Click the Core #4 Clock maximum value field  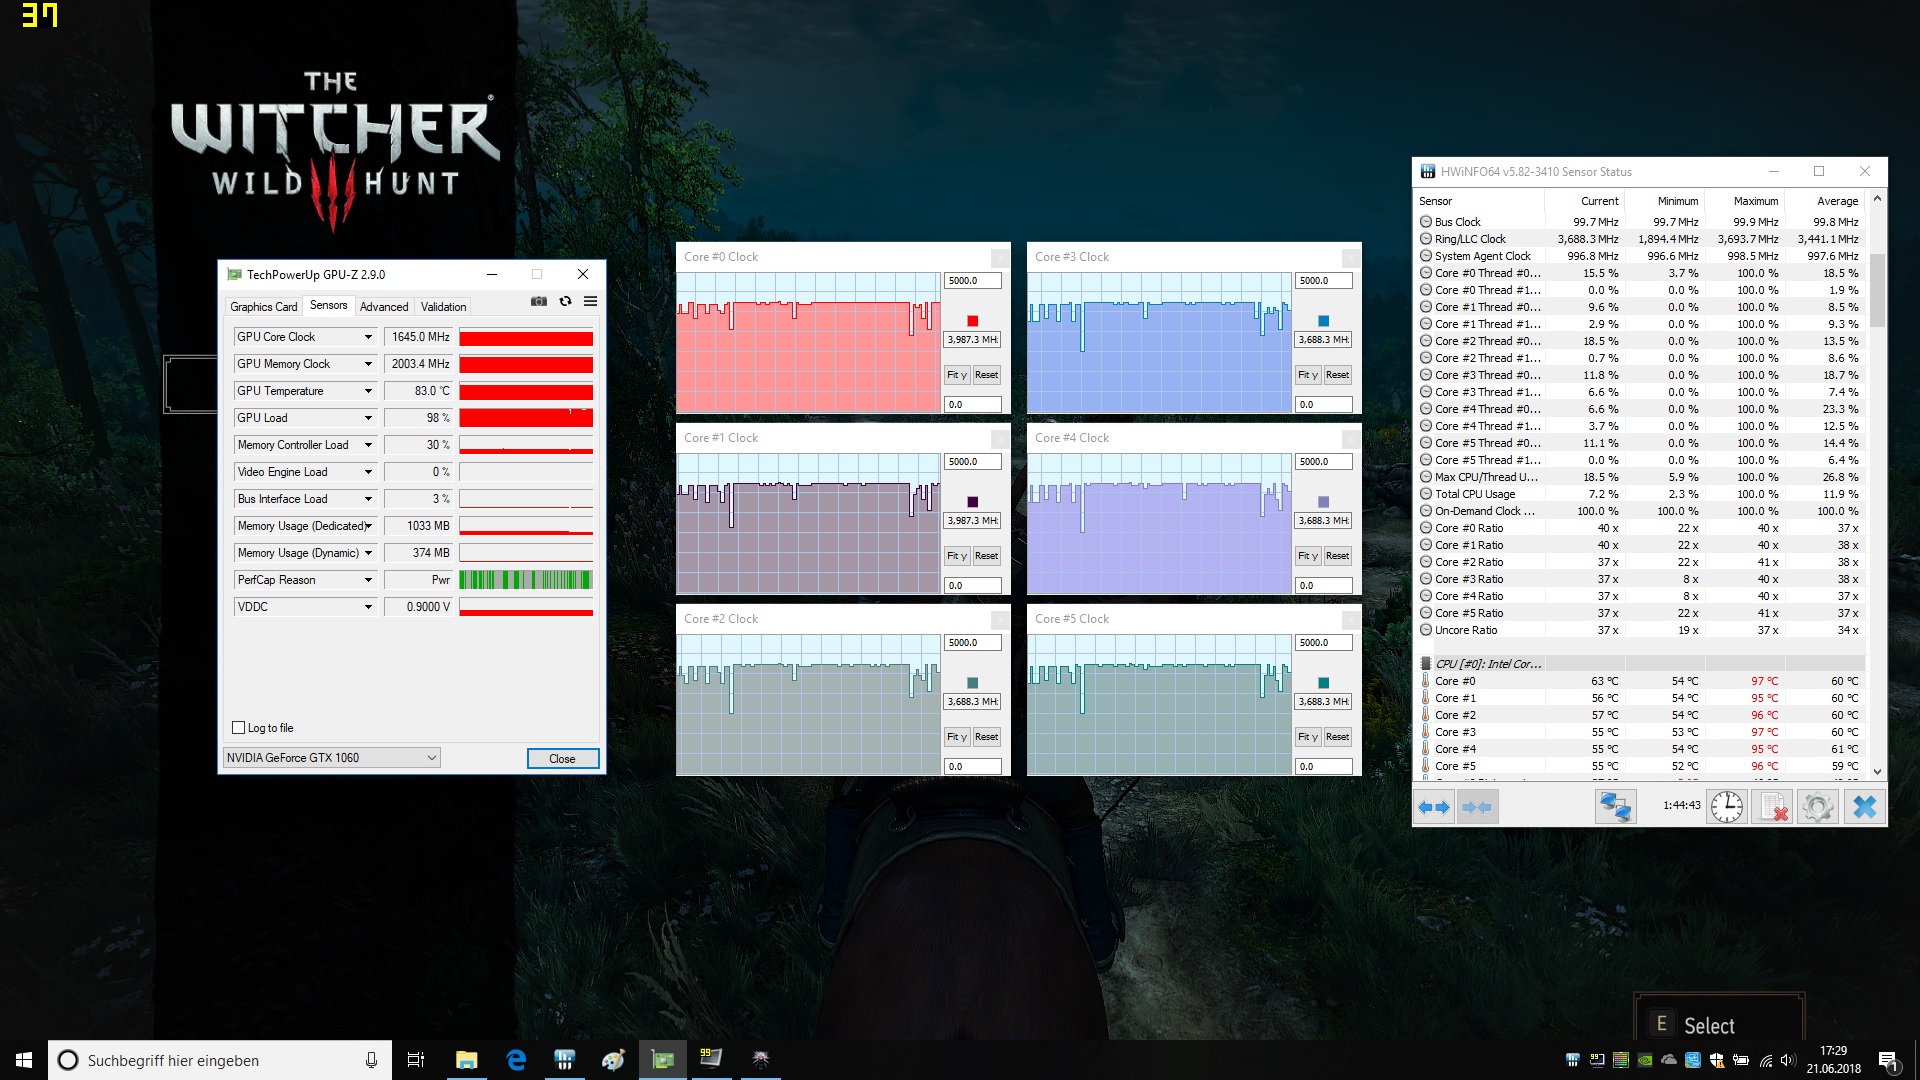tap(1323, 462)
